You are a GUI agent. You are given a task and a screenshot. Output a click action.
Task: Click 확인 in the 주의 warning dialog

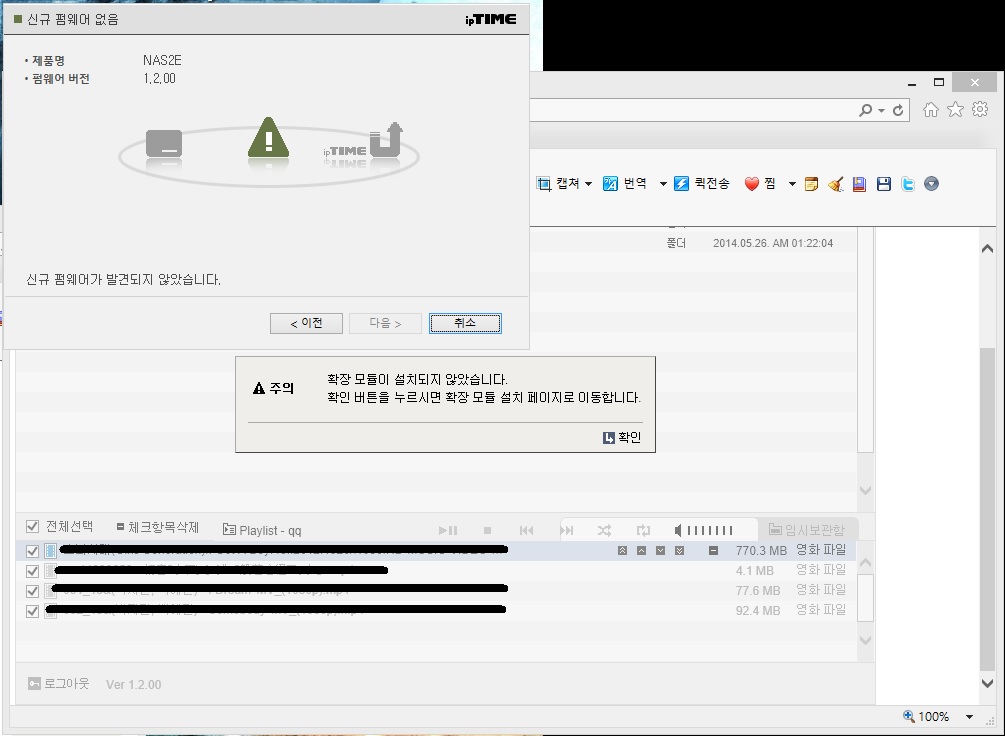click(622, 437)
